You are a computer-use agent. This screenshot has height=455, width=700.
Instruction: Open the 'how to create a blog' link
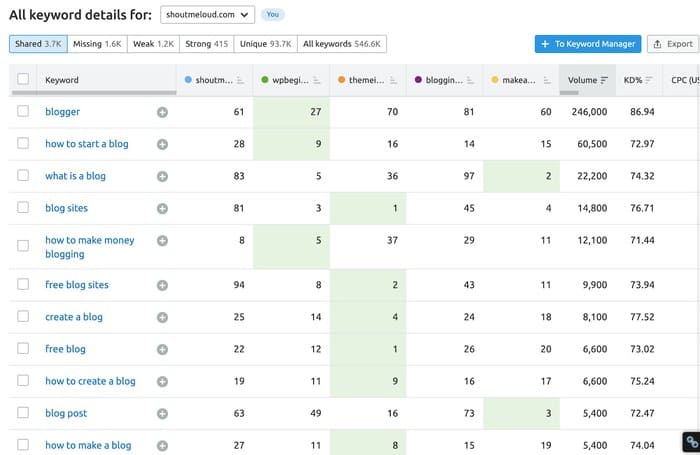point(90,381)
